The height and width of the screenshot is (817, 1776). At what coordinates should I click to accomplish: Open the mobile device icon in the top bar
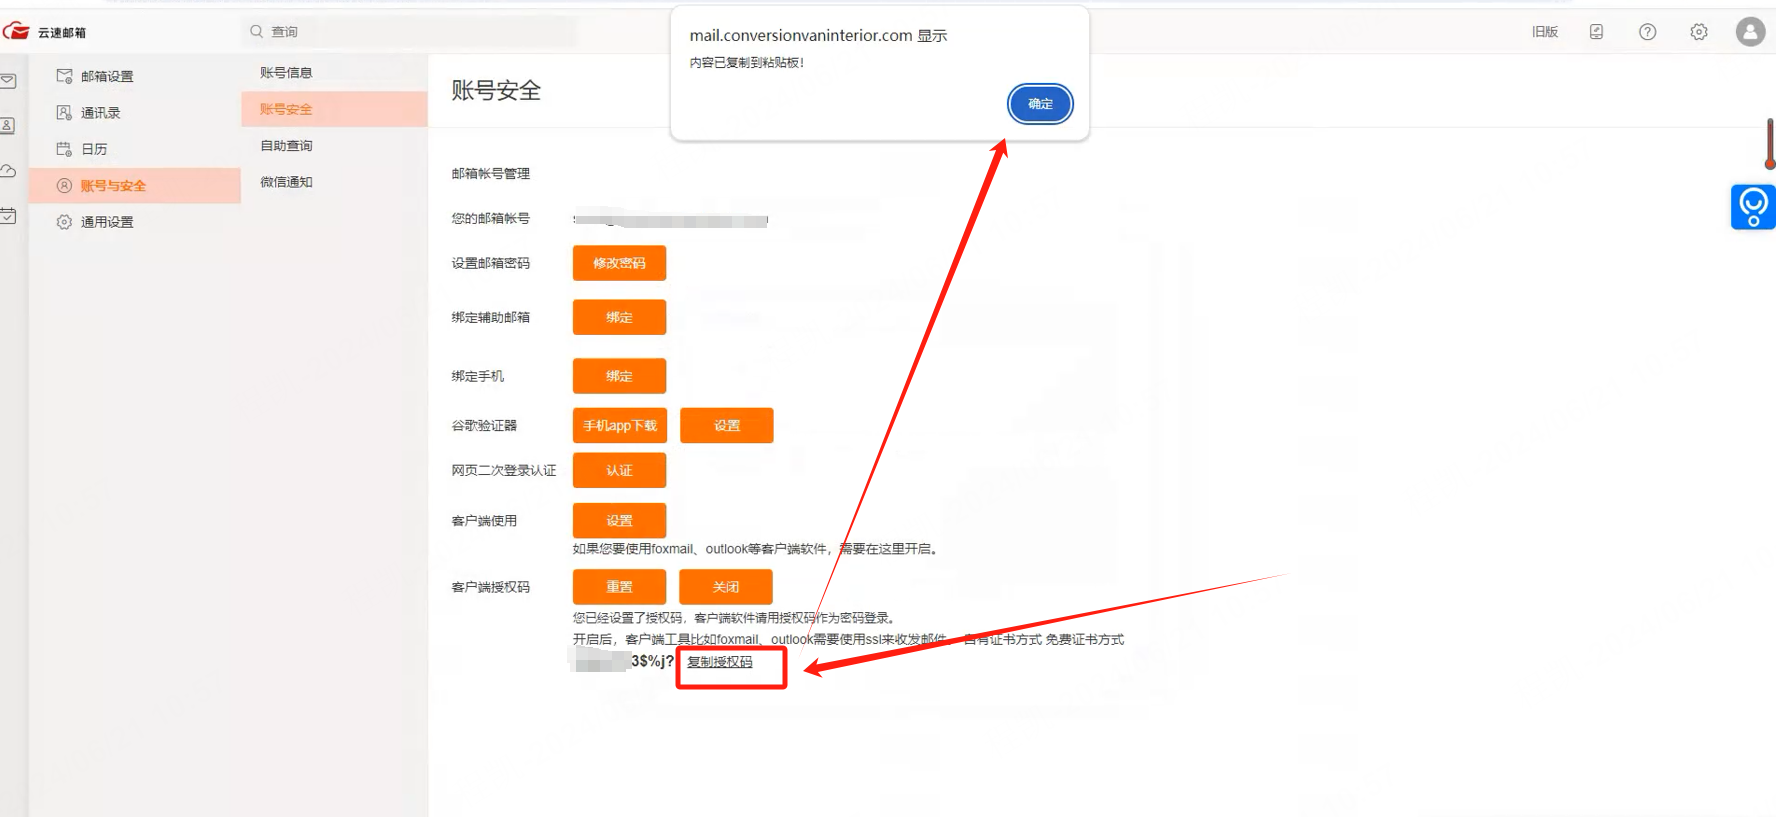tap(1596, 32)
